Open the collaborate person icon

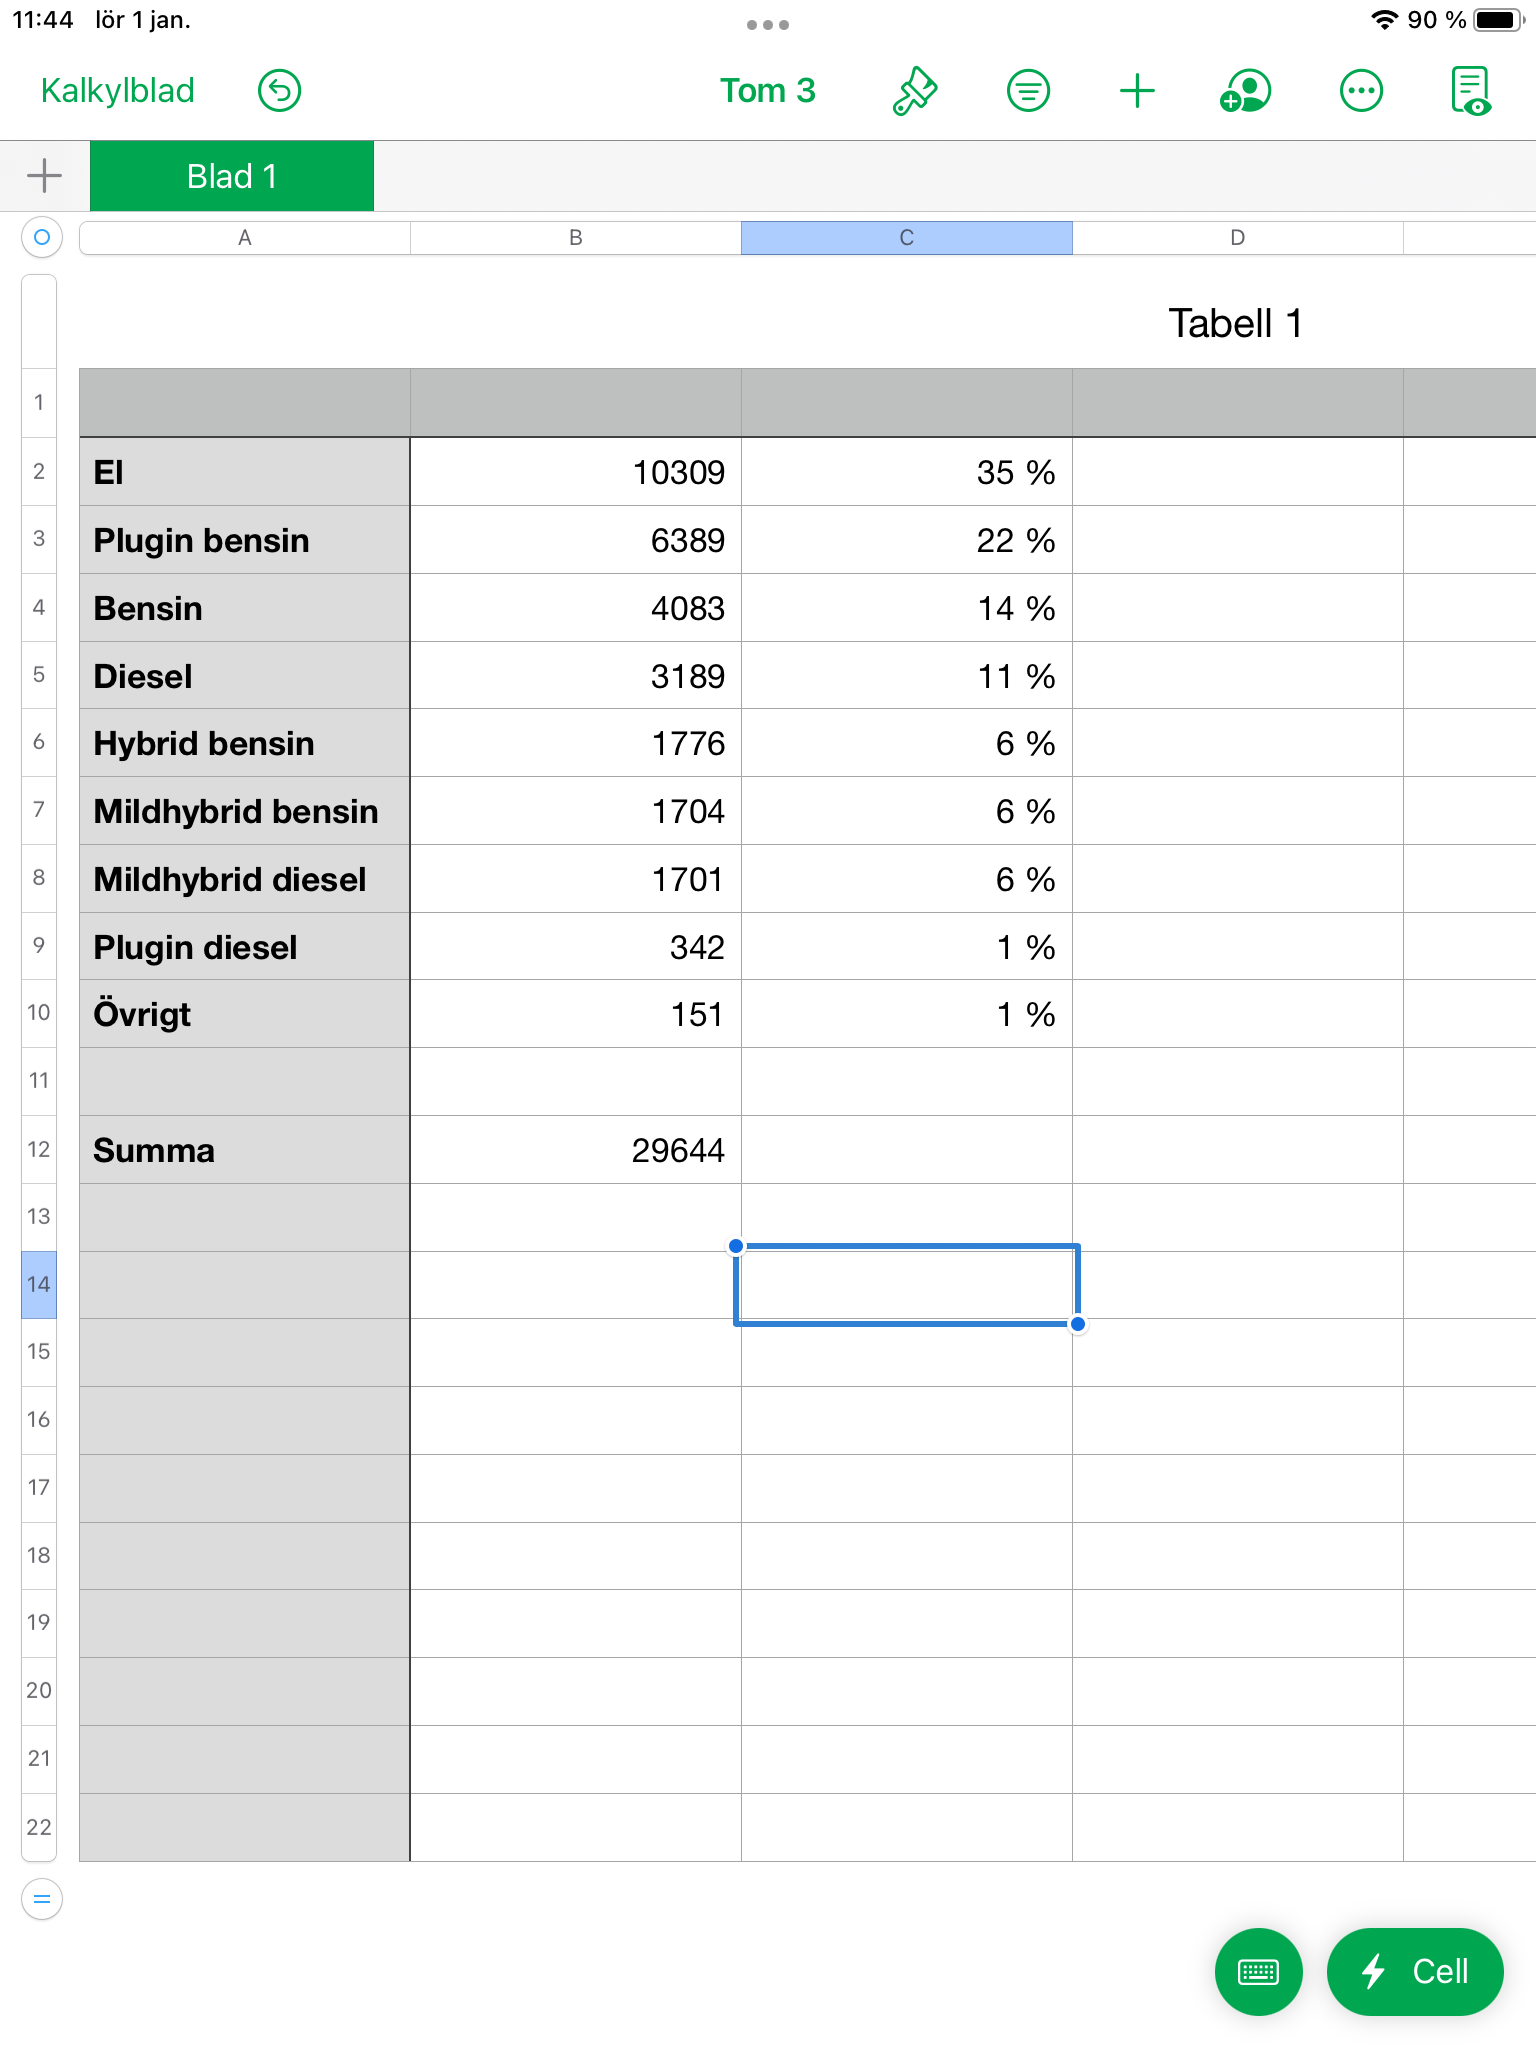[1246, 91]
